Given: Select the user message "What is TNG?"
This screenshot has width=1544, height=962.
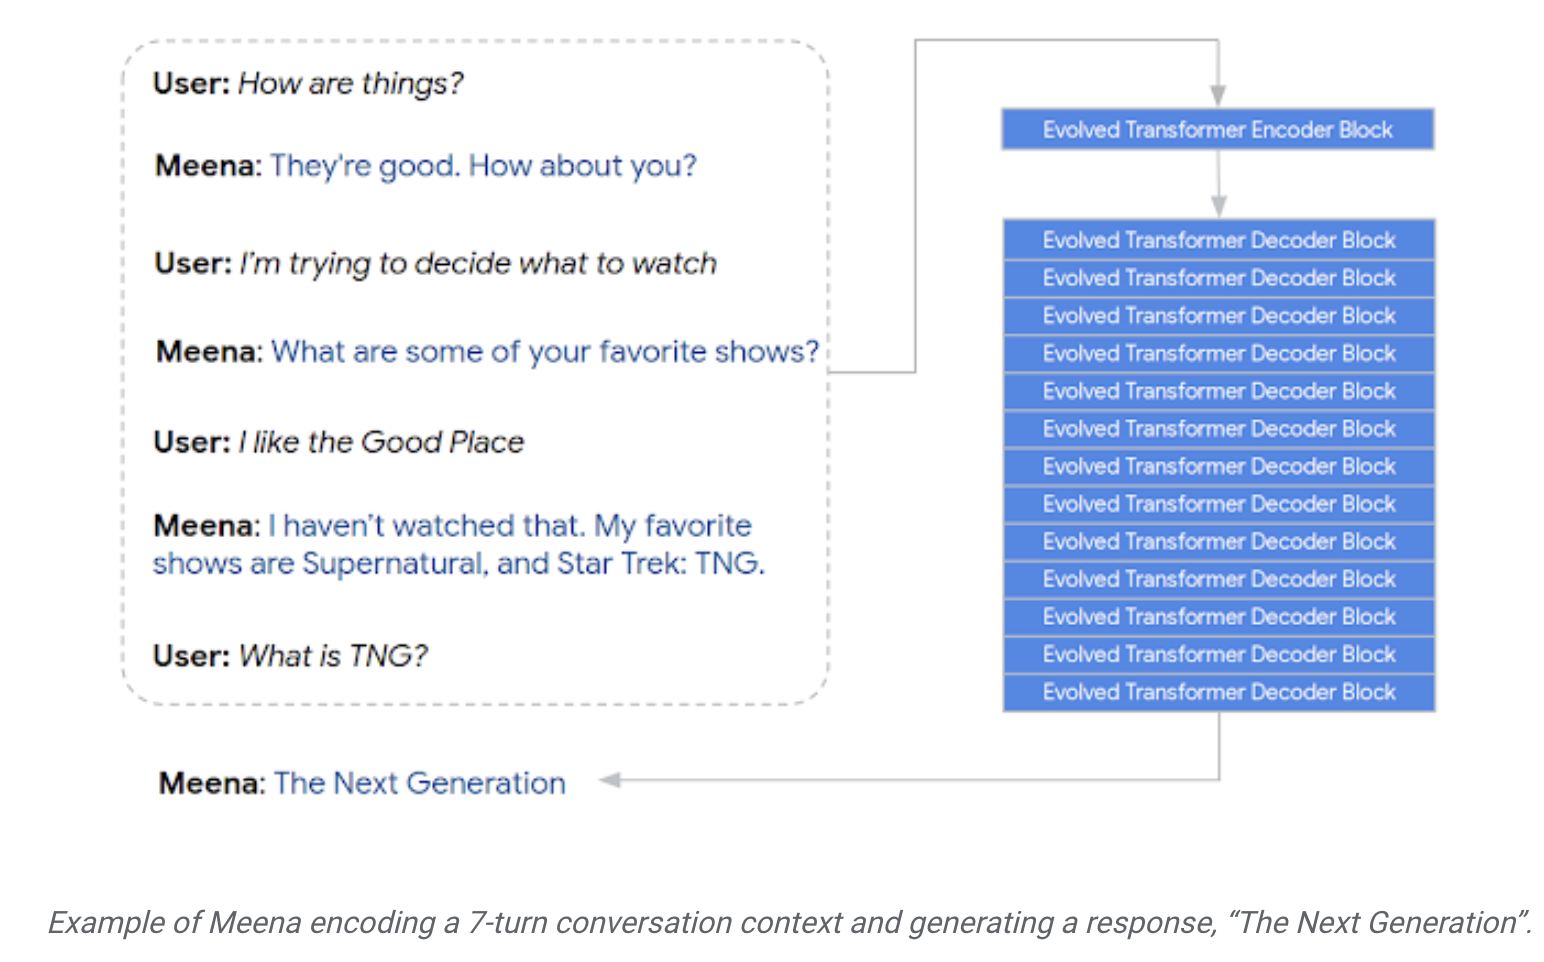Looking at the screenshot, I should [333, 656].
